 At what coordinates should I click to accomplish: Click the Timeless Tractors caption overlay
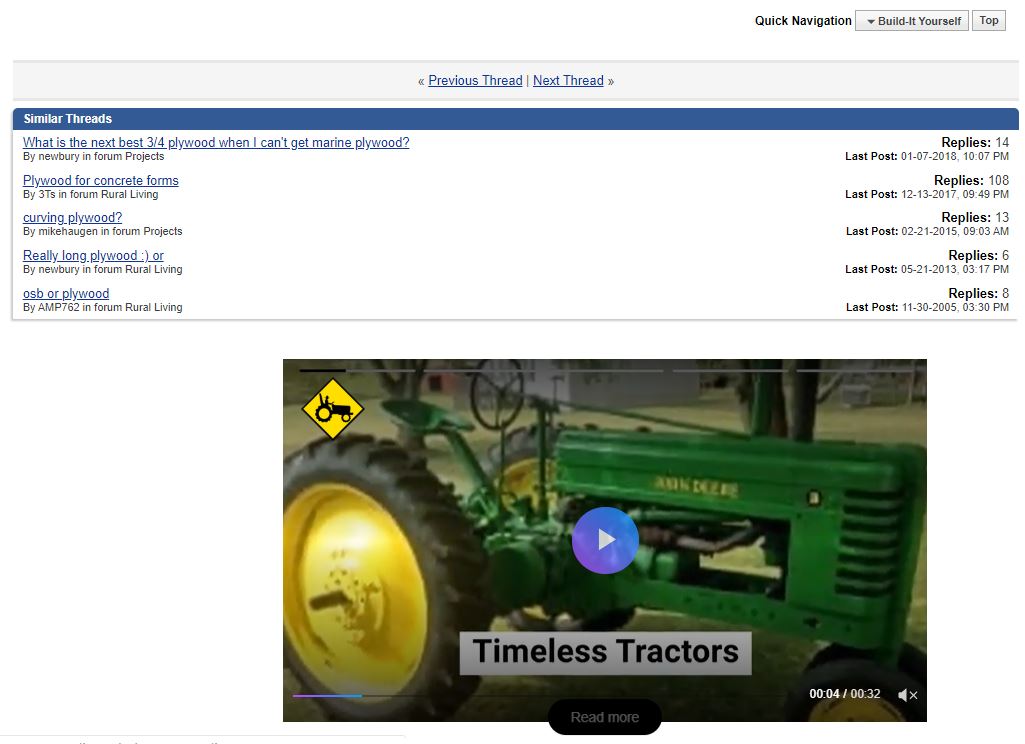pos(605,652)
